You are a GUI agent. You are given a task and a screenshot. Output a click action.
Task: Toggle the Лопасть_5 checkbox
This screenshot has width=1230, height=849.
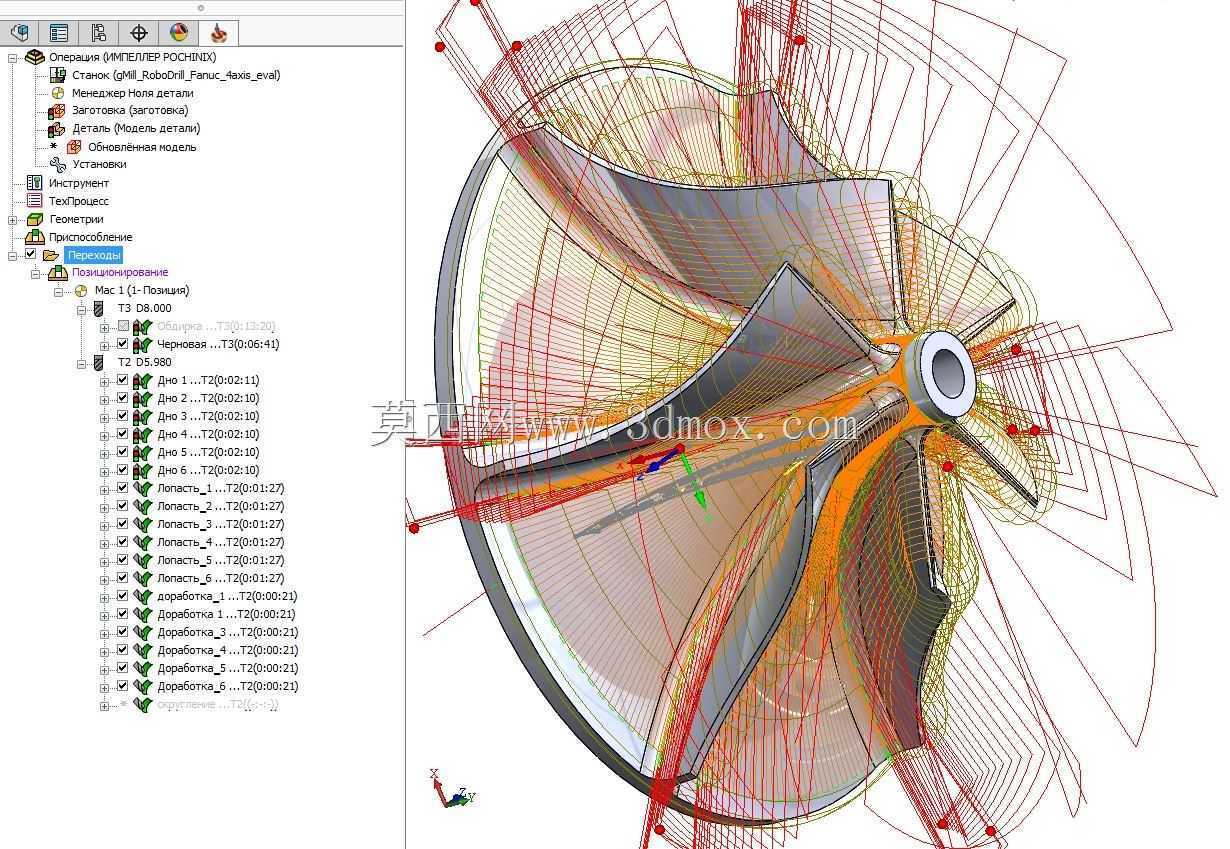click(x=123, y=560)
